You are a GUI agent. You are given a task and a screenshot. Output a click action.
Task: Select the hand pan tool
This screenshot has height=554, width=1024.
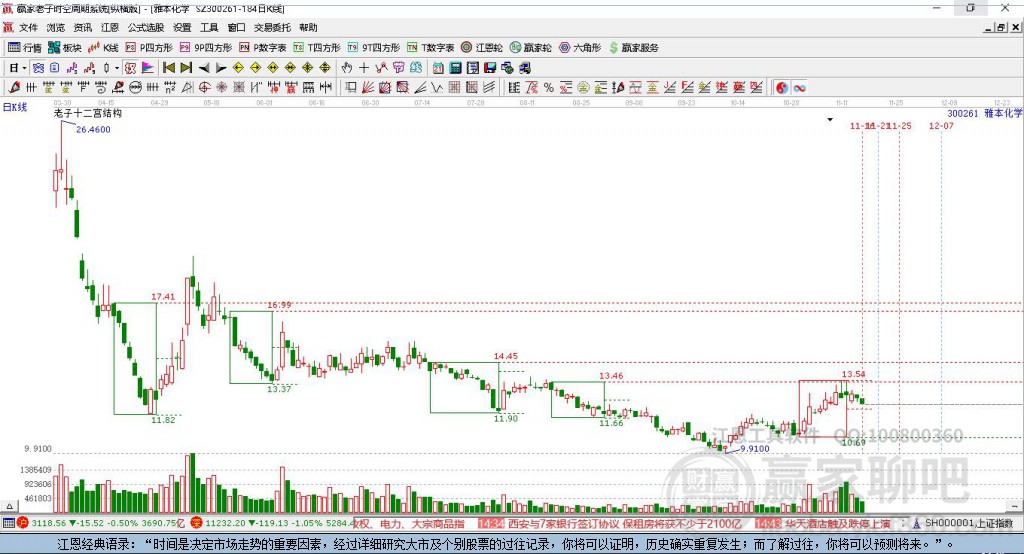click(347, 68)
